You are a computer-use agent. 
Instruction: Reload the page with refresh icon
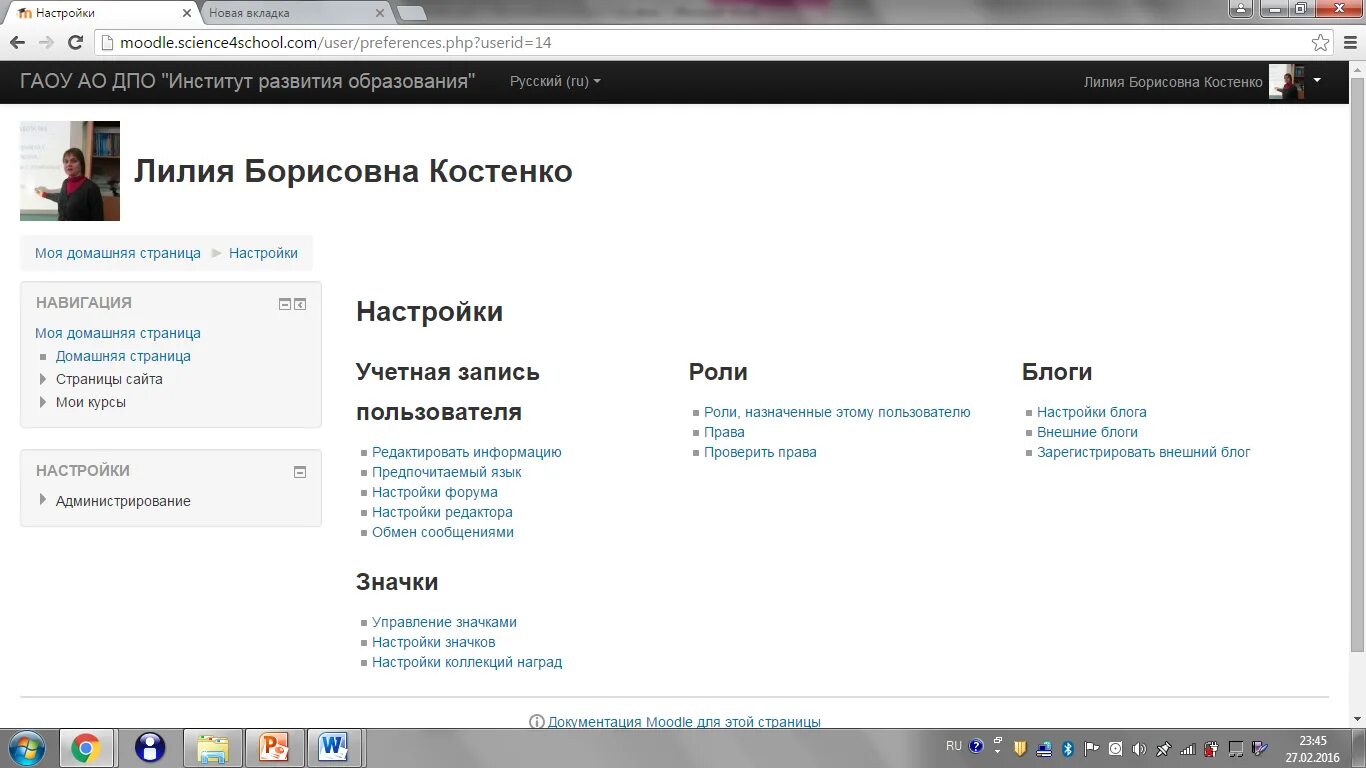[75, 43]
